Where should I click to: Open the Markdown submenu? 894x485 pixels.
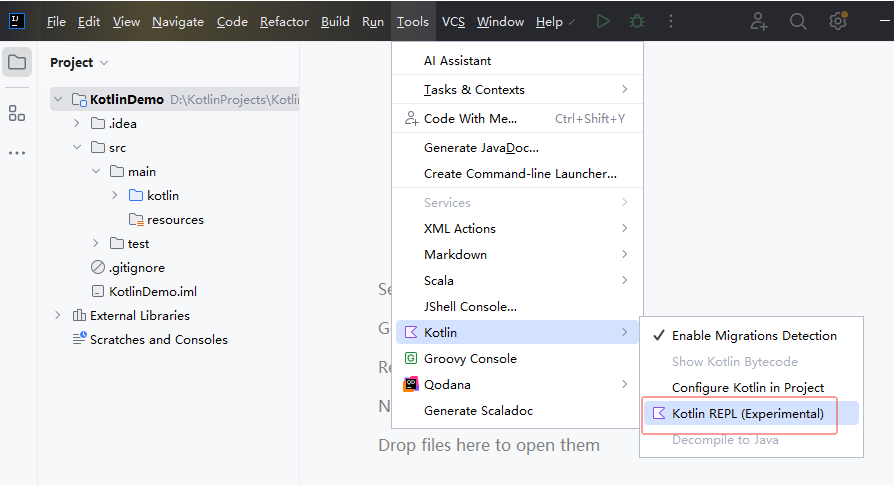pos(517,254)
